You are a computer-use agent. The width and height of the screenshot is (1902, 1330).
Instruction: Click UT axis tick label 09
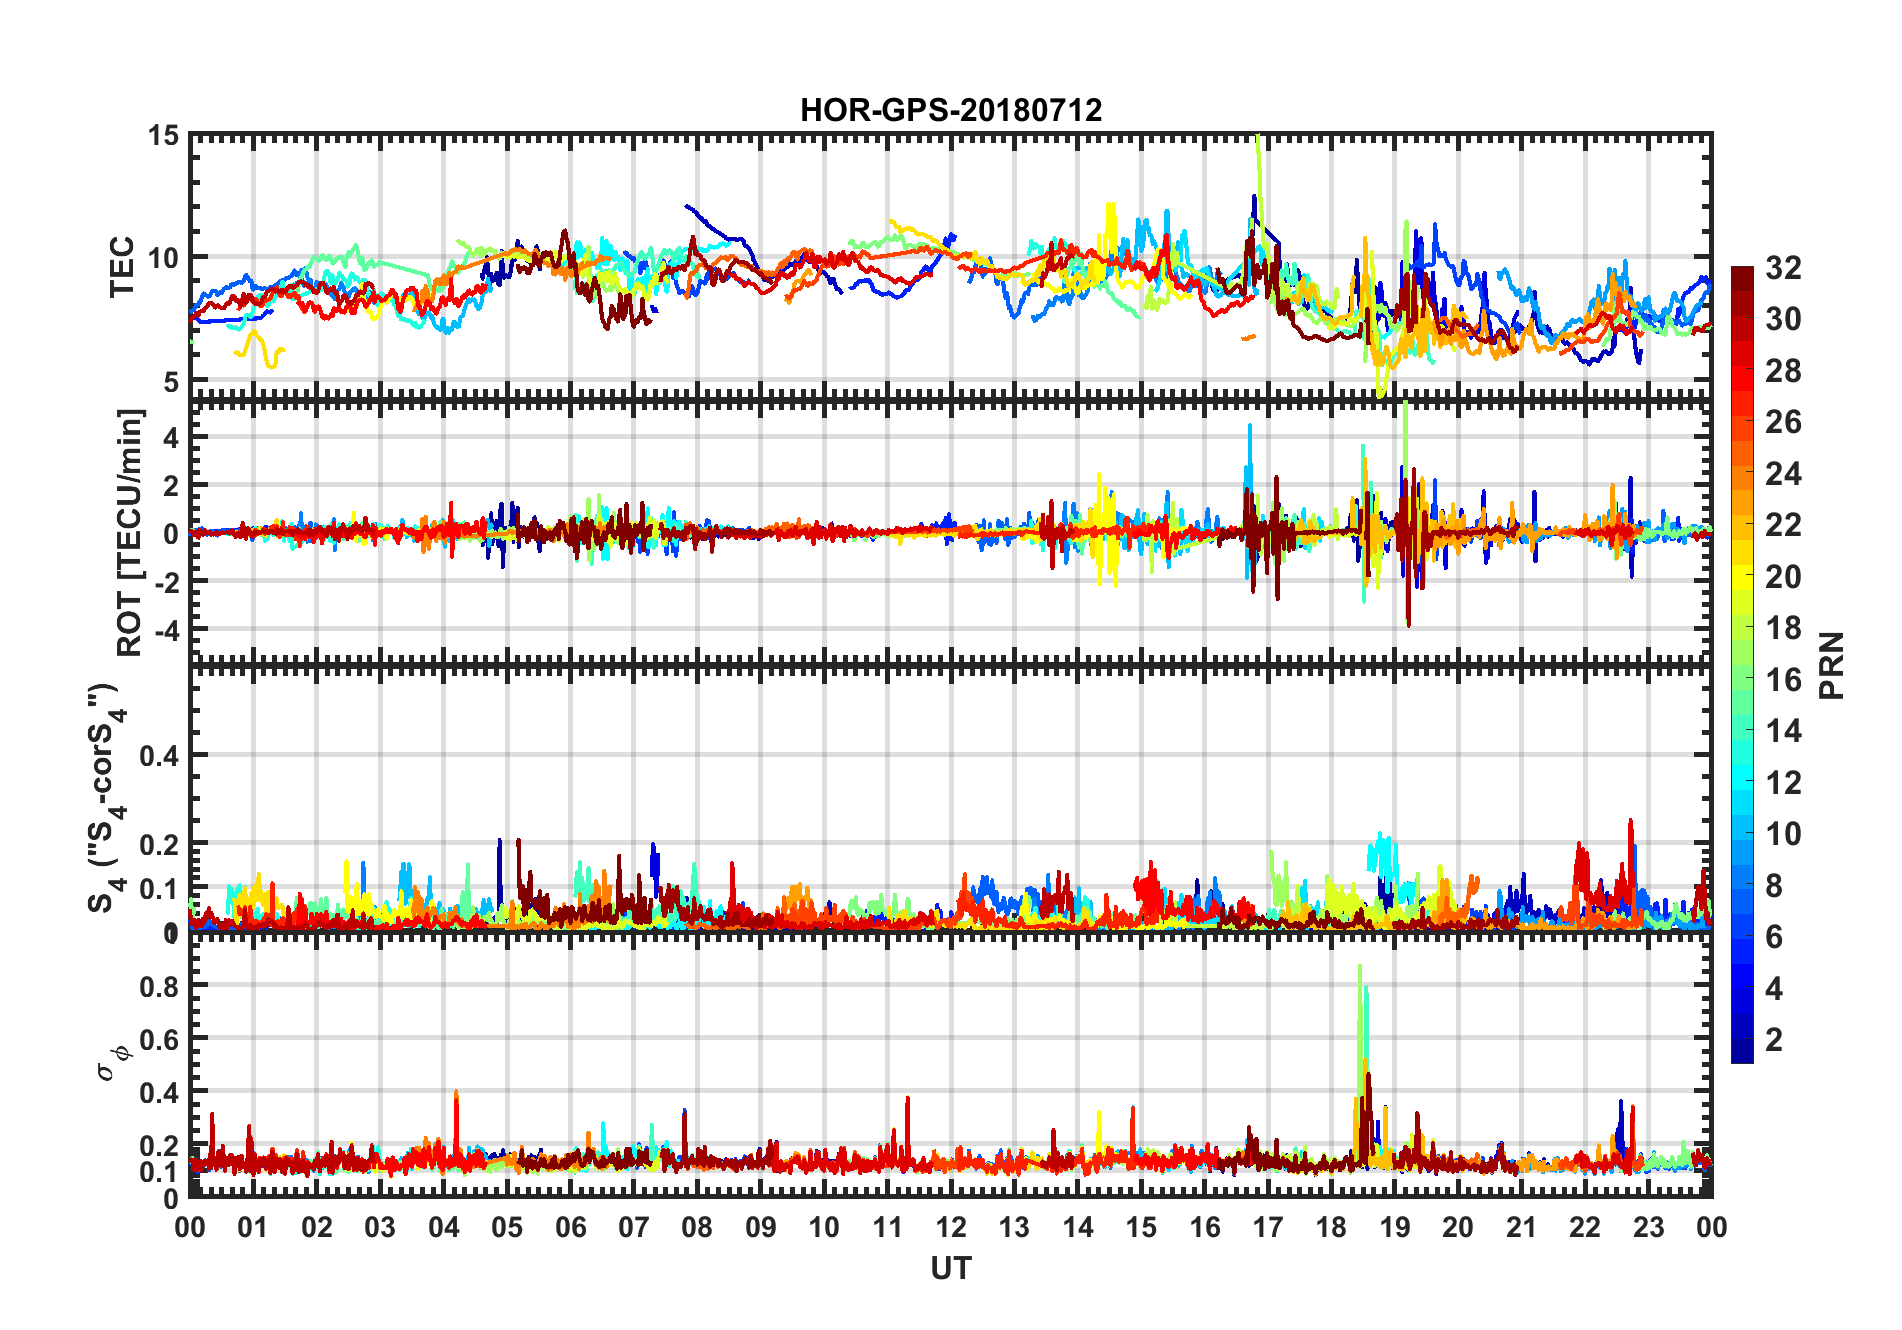(761, 1228)
